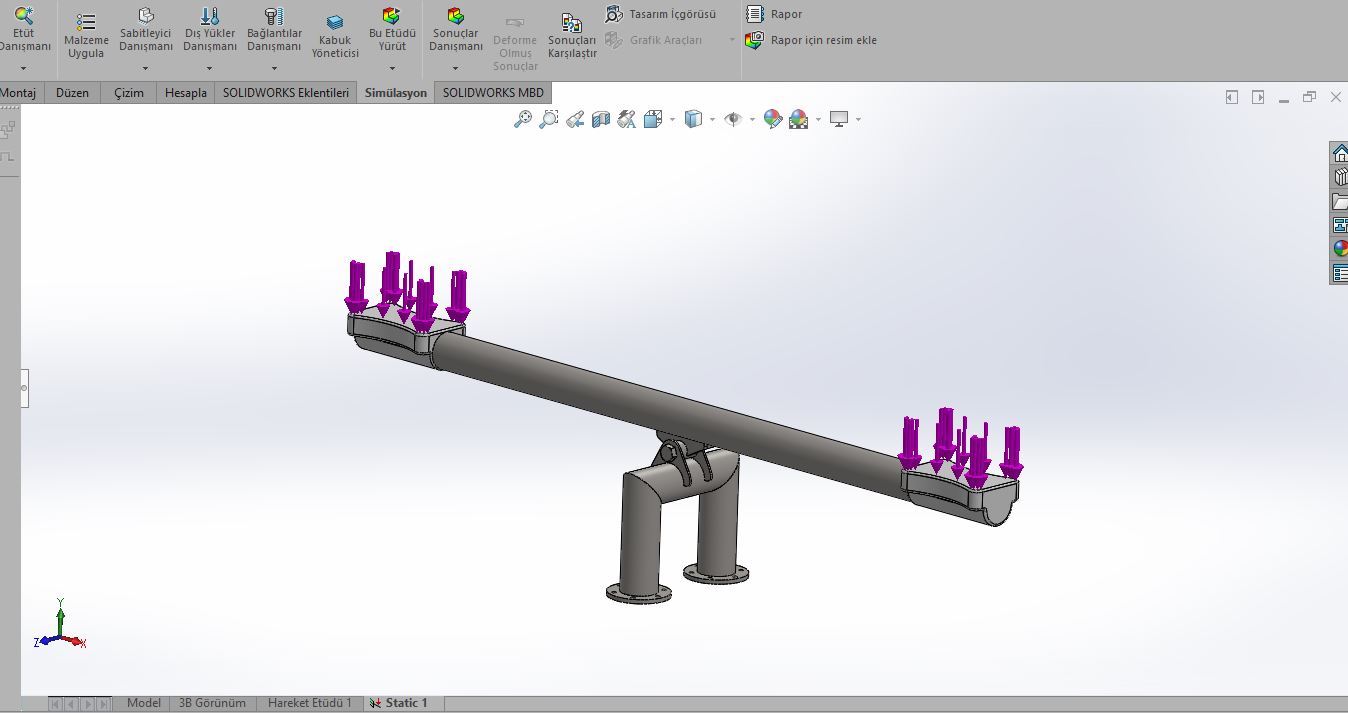Open Custom Properties task pane icon
This screenshot has width=1348, height=713.
point(1339,273)
